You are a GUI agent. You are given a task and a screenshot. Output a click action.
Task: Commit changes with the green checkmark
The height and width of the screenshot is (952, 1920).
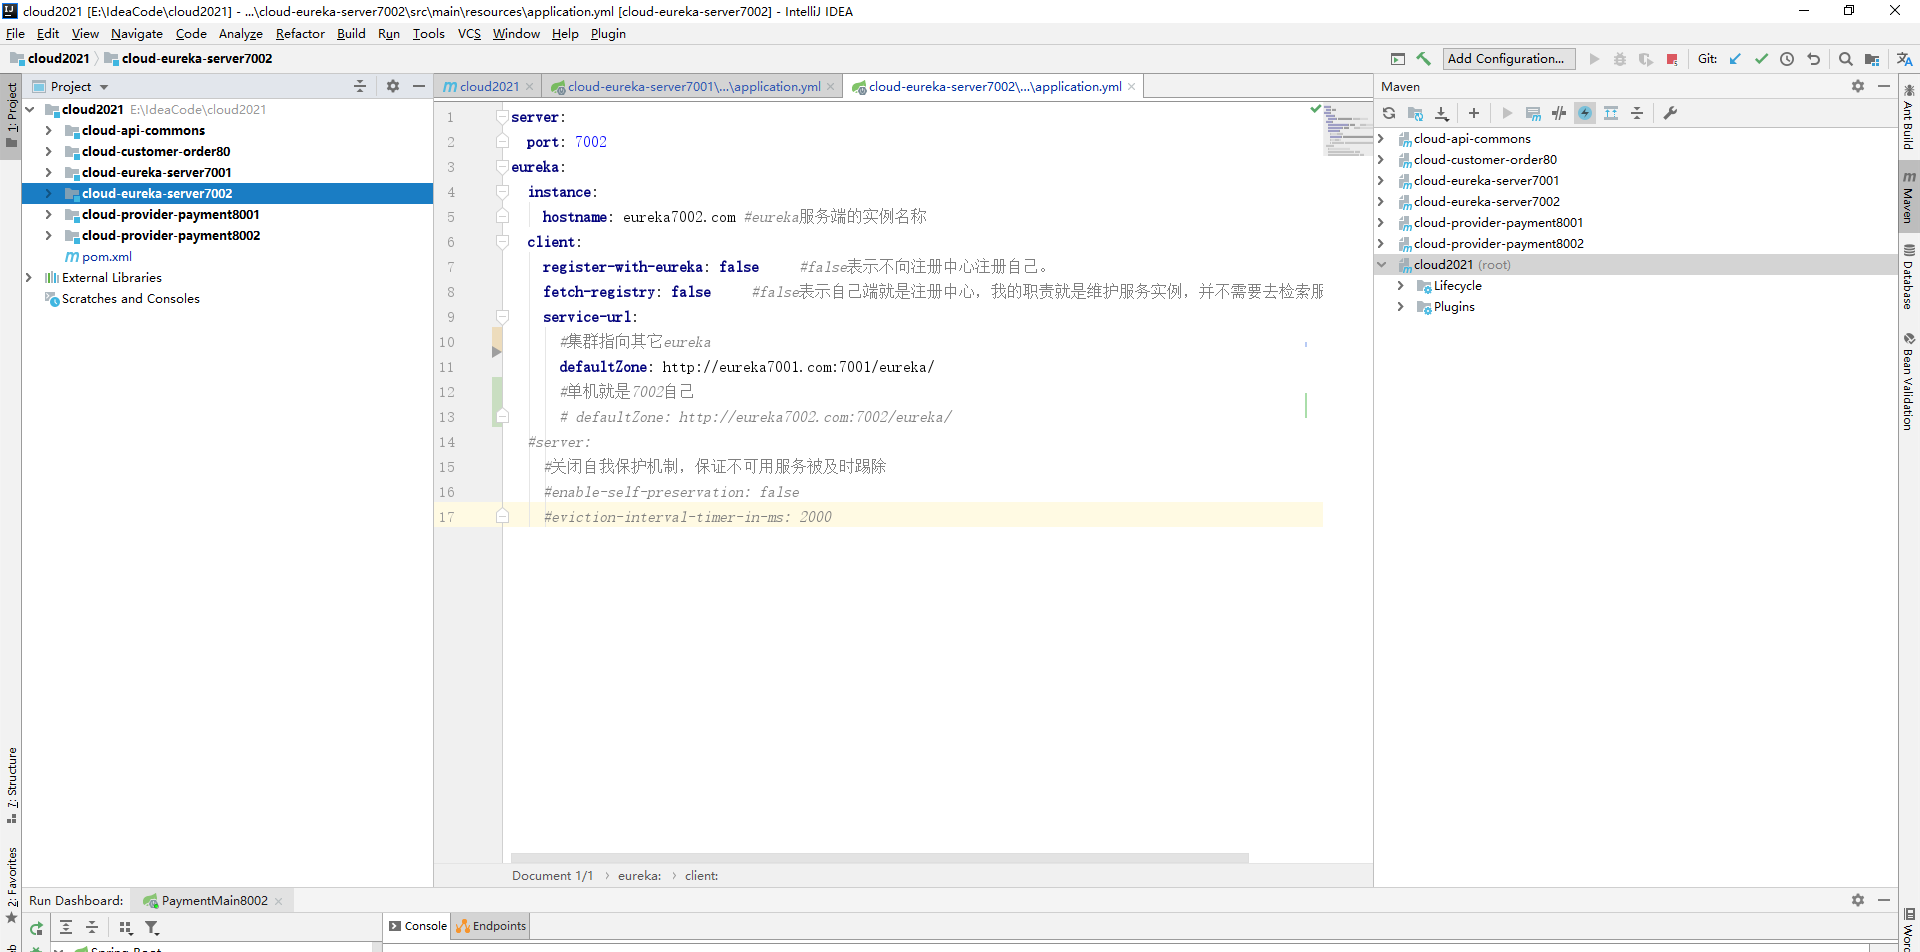1761,59
